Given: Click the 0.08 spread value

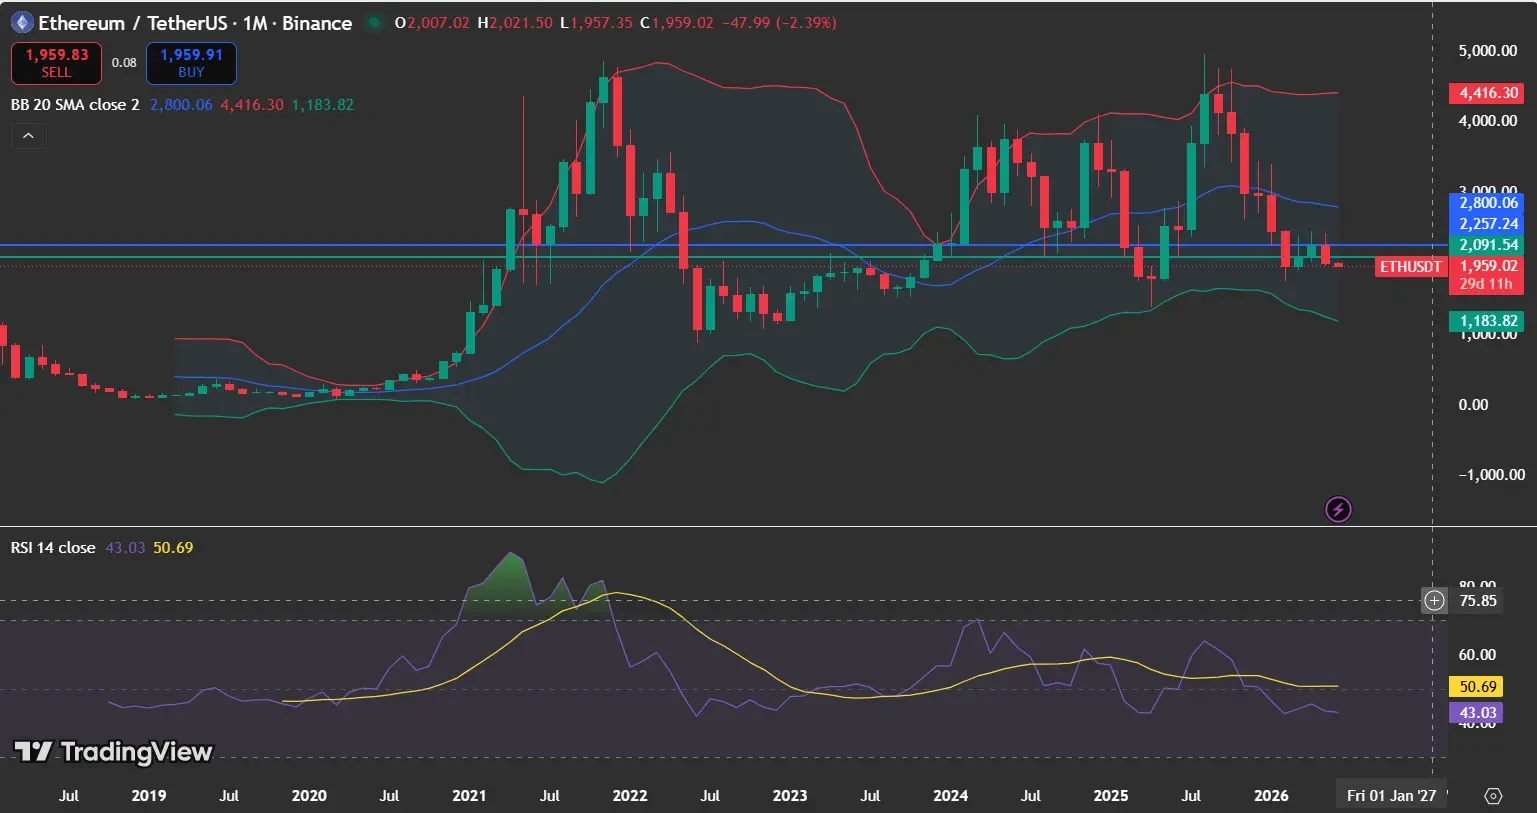Looking at the screenshot, I should pyautogui.click(x=124, y=63).
